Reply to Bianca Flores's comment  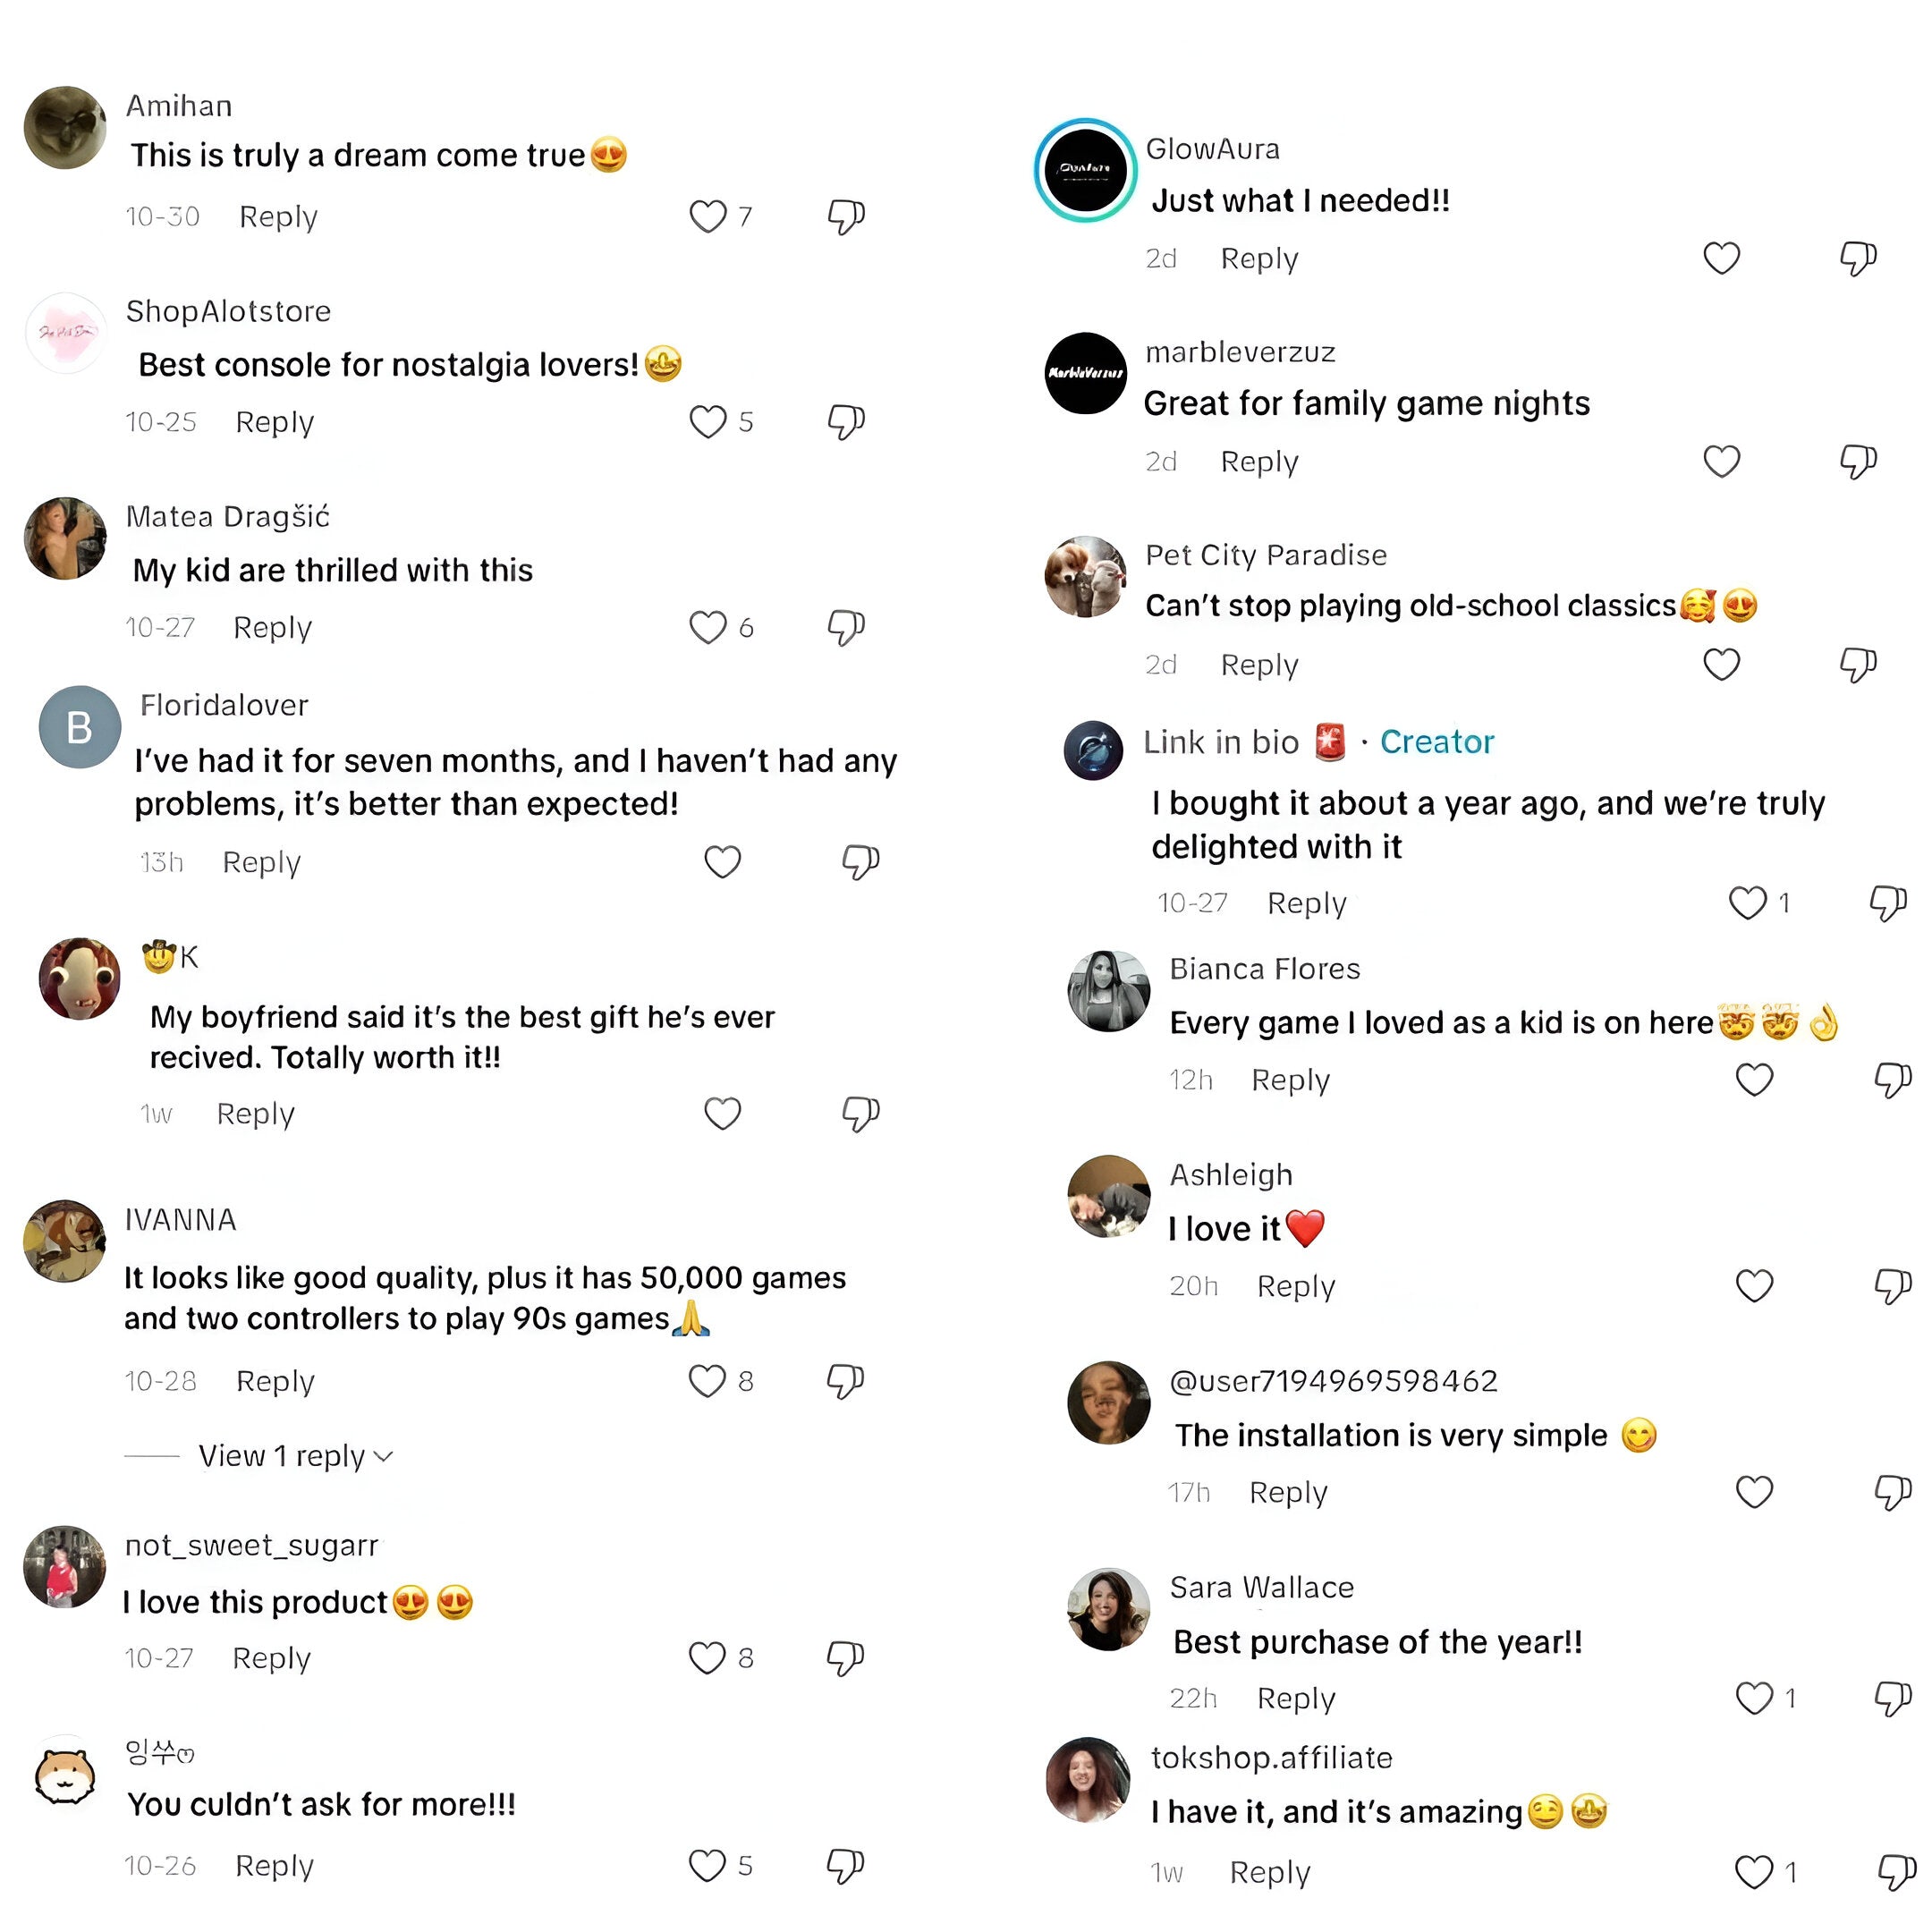(x=1290, y=1080)
